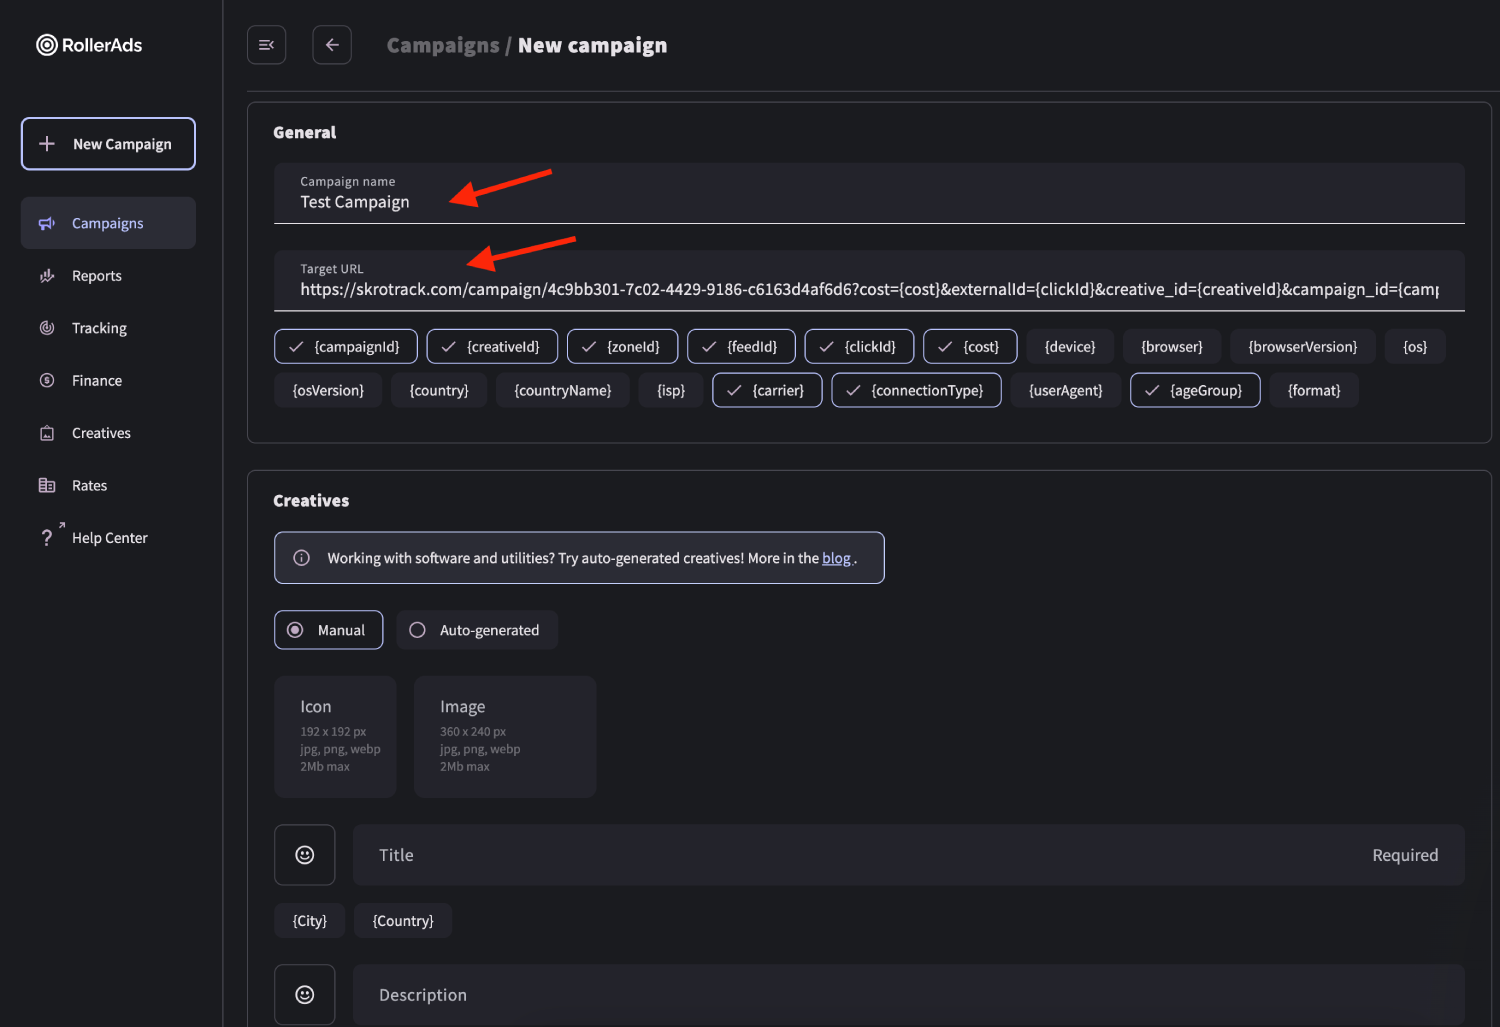Open Finance in the sidebar

pyautogui.click(x=108, y=380)
